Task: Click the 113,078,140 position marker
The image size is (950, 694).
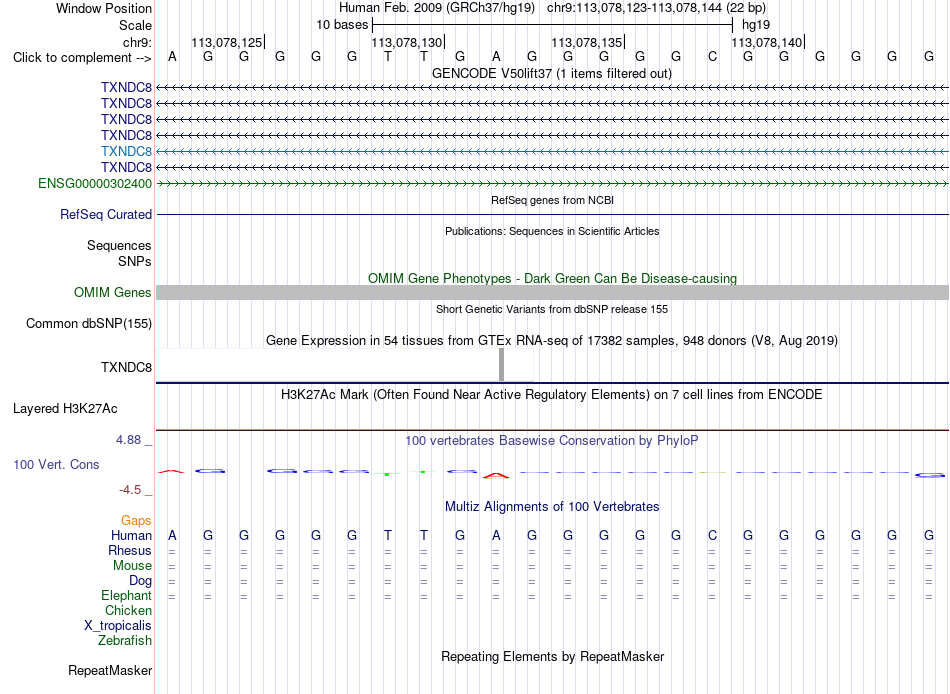Action: (x=768, y=42)
